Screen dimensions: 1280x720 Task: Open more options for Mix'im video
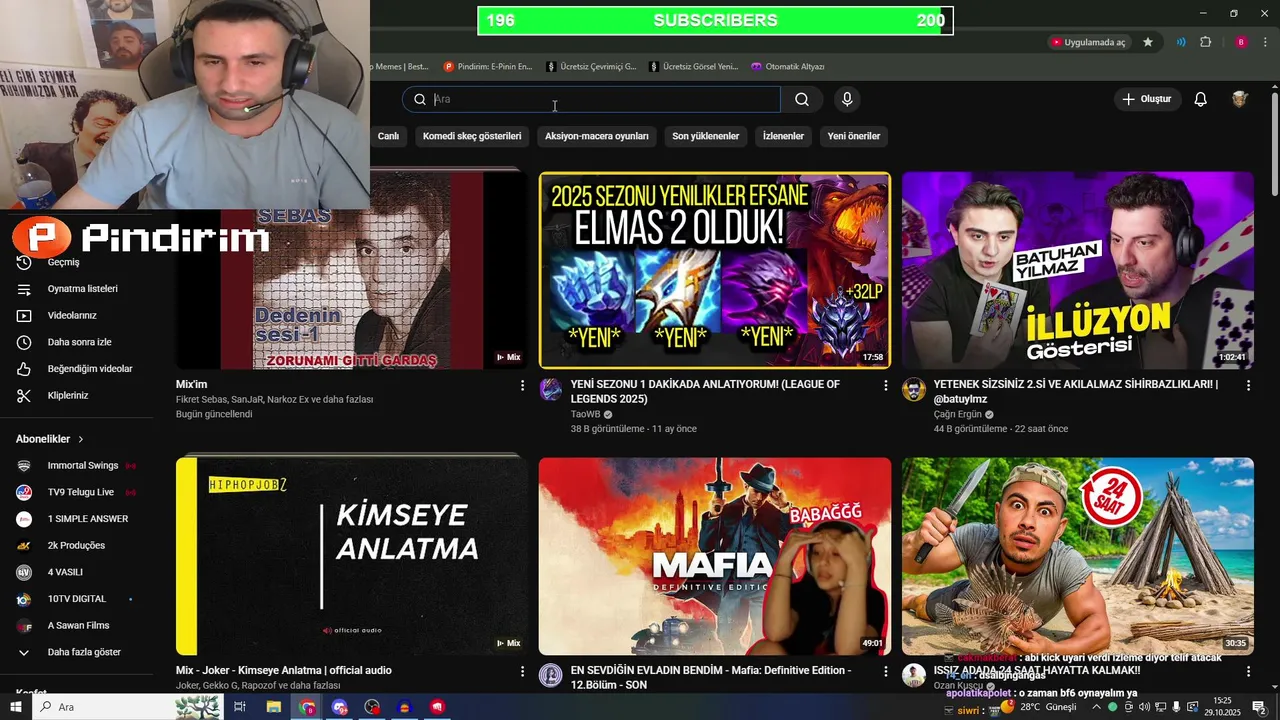[522, 385]
